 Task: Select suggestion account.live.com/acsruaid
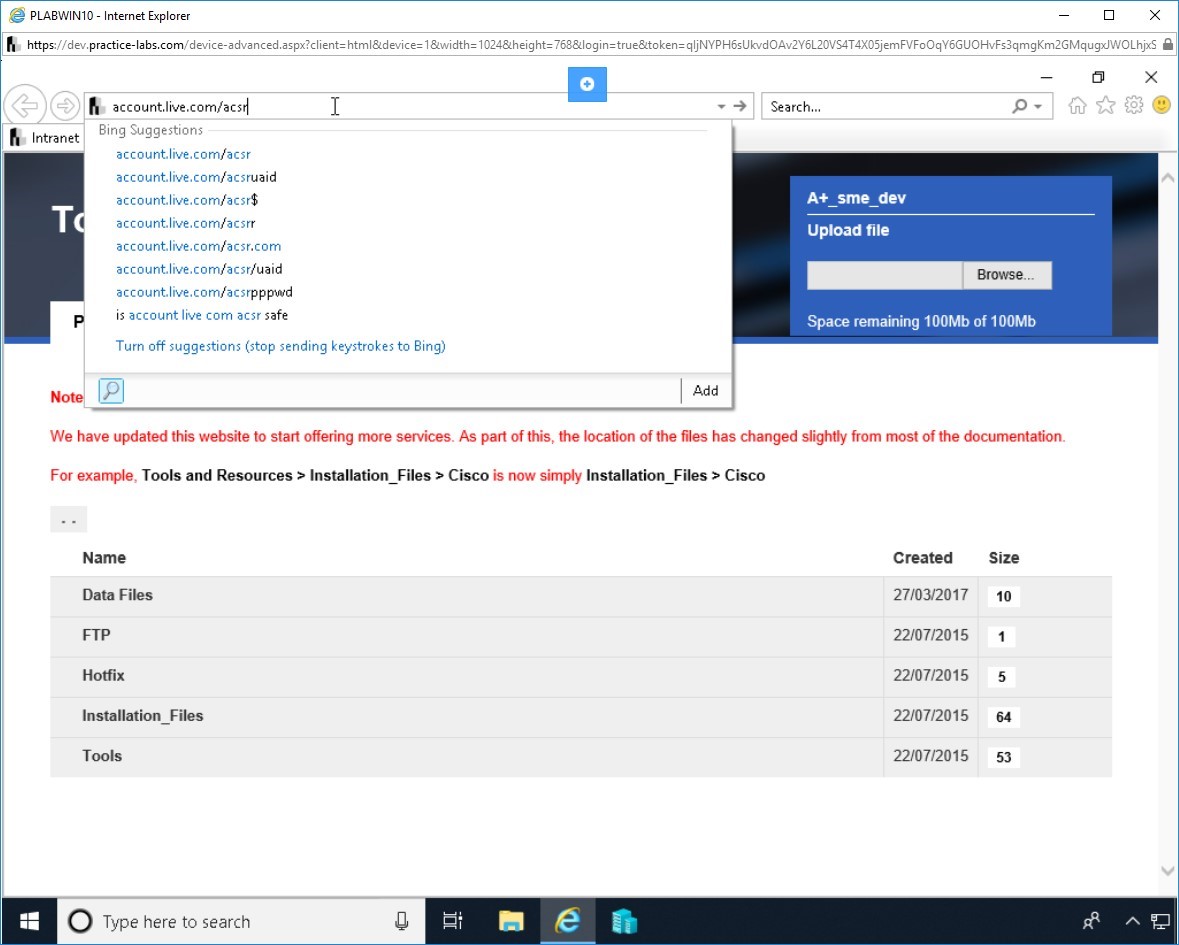(x=195, y=177)
